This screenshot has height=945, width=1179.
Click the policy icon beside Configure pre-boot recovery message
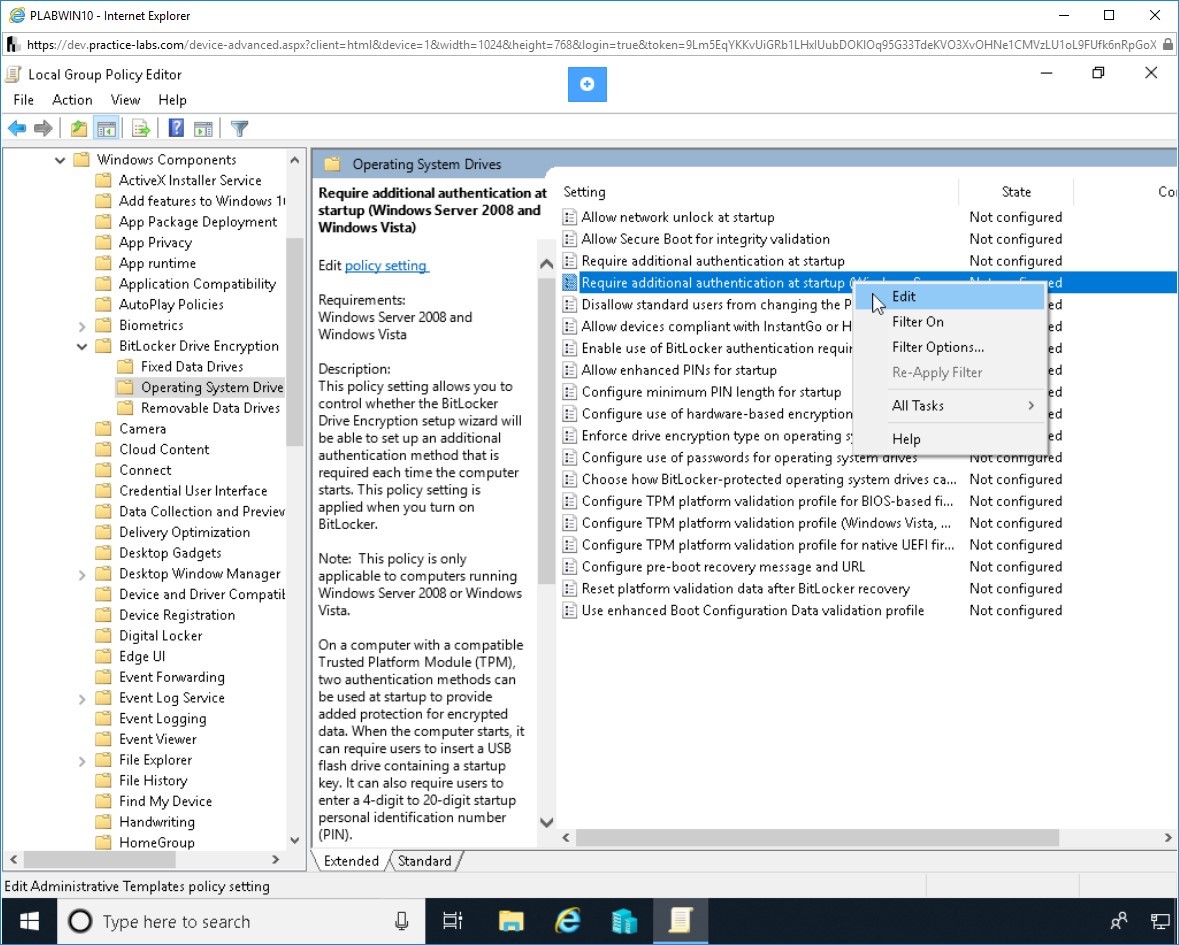pyautogui.click(x=569, y=567)
